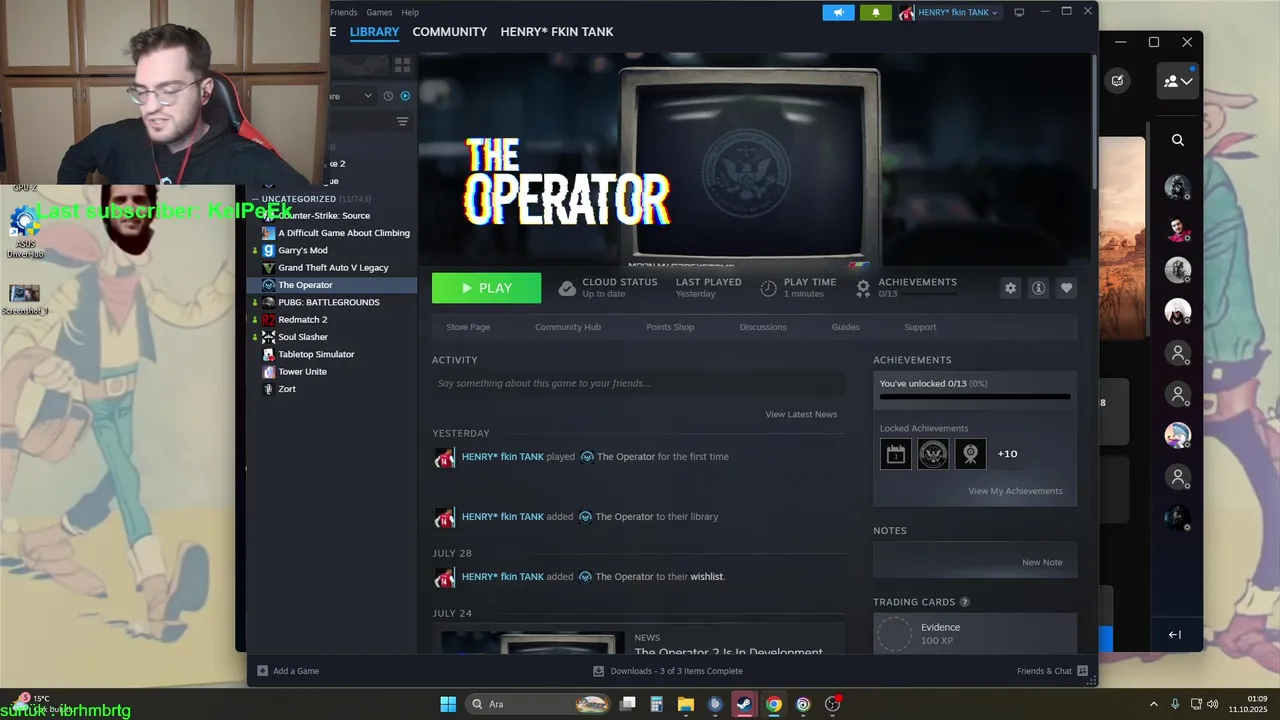Image resolution: width=1280 pixels, height=720 pixels.
Task: Add The Operator to favorites heart
Action: click(1066, 288)
